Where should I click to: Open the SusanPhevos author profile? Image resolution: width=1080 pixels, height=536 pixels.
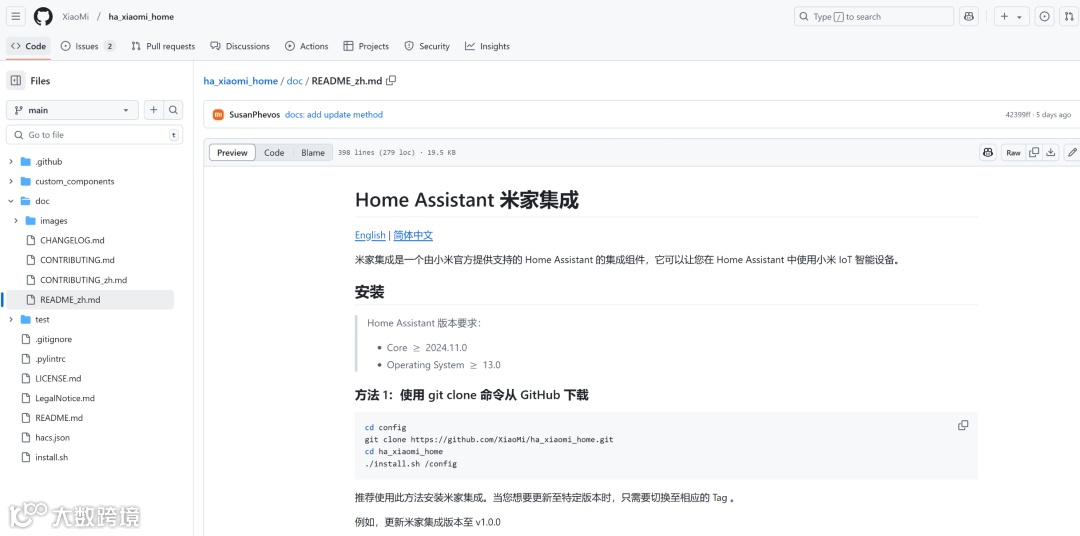click(x=255, y=114)
